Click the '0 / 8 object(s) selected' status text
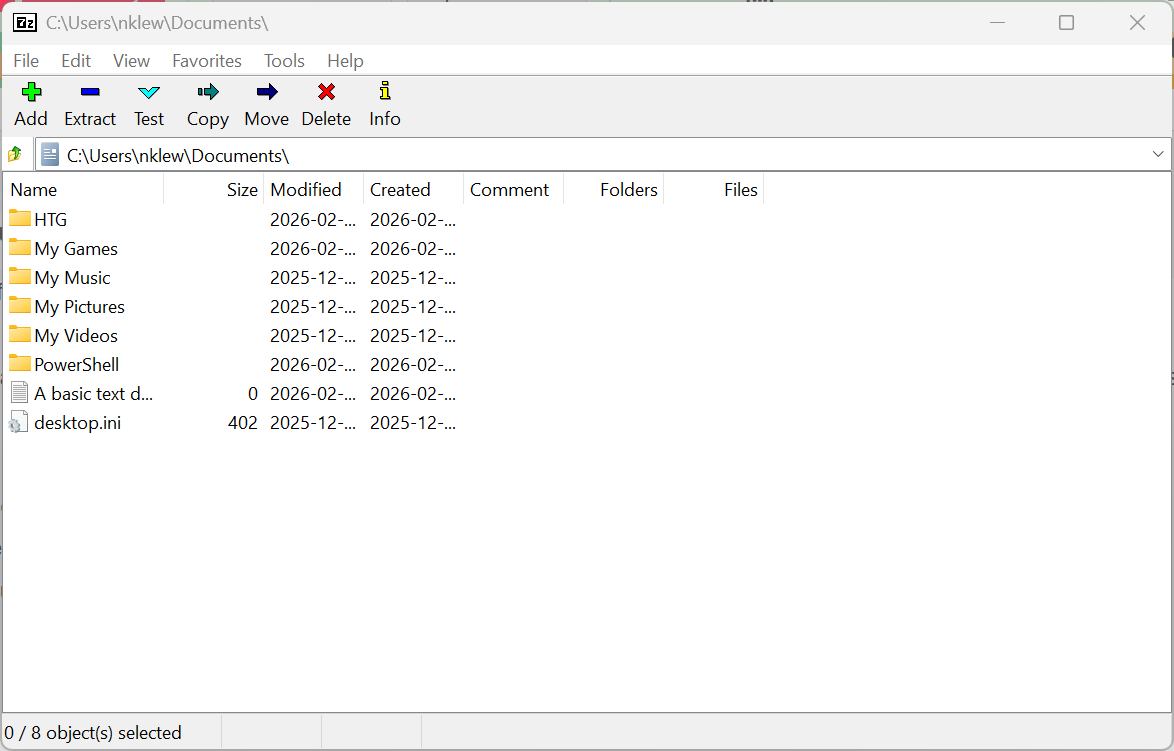1174x751 pixels. click(x=93, y=732)
